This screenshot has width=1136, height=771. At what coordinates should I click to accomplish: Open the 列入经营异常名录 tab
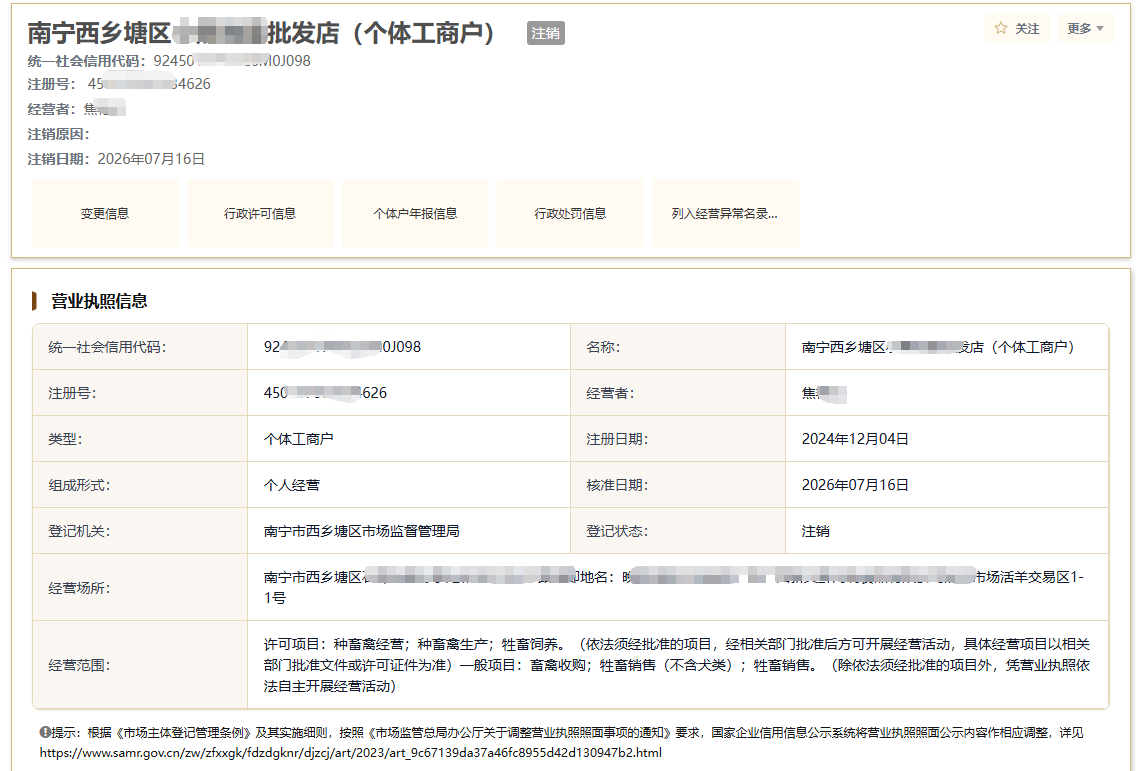(725, 213)
